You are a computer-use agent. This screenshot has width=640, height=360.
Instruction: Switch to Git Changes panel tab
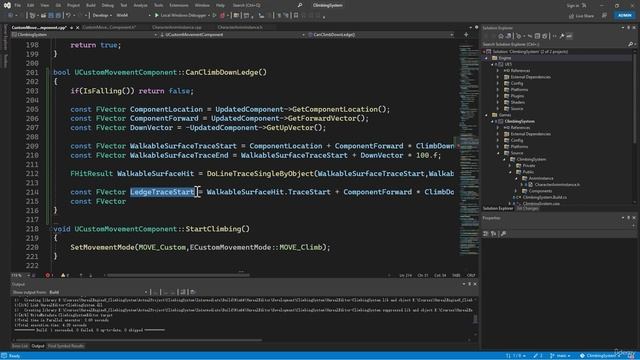[527, 209]
